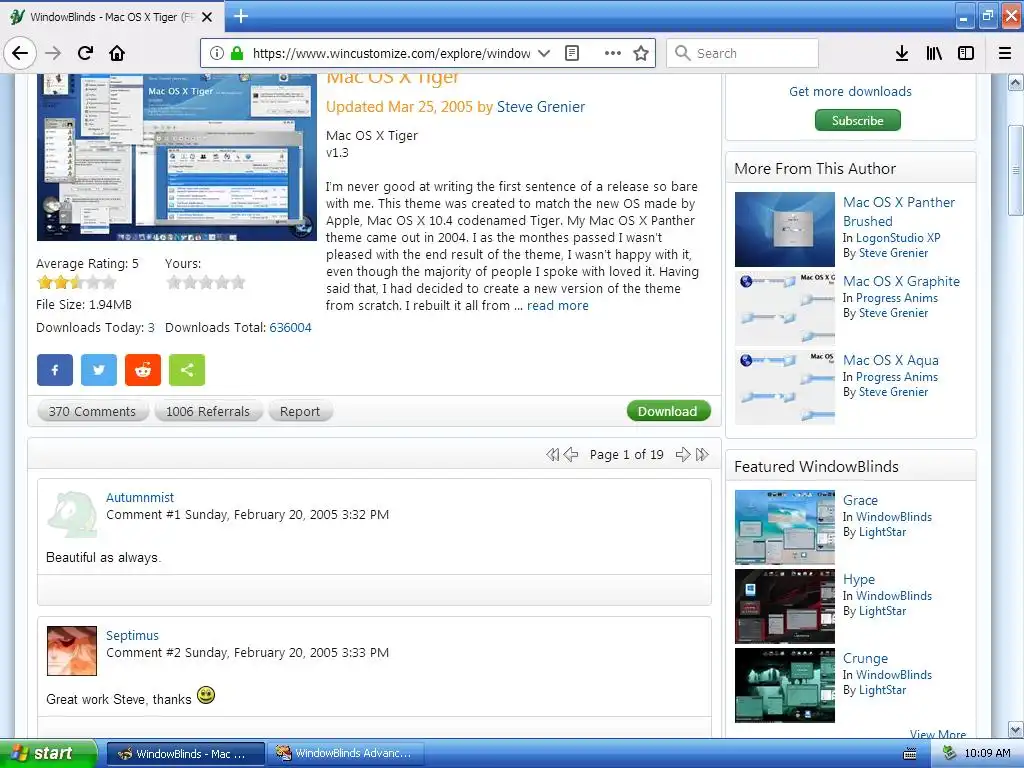
Task: Select WindowBlinds - Mac ... taskbar button
Action: tap(185, 754)
